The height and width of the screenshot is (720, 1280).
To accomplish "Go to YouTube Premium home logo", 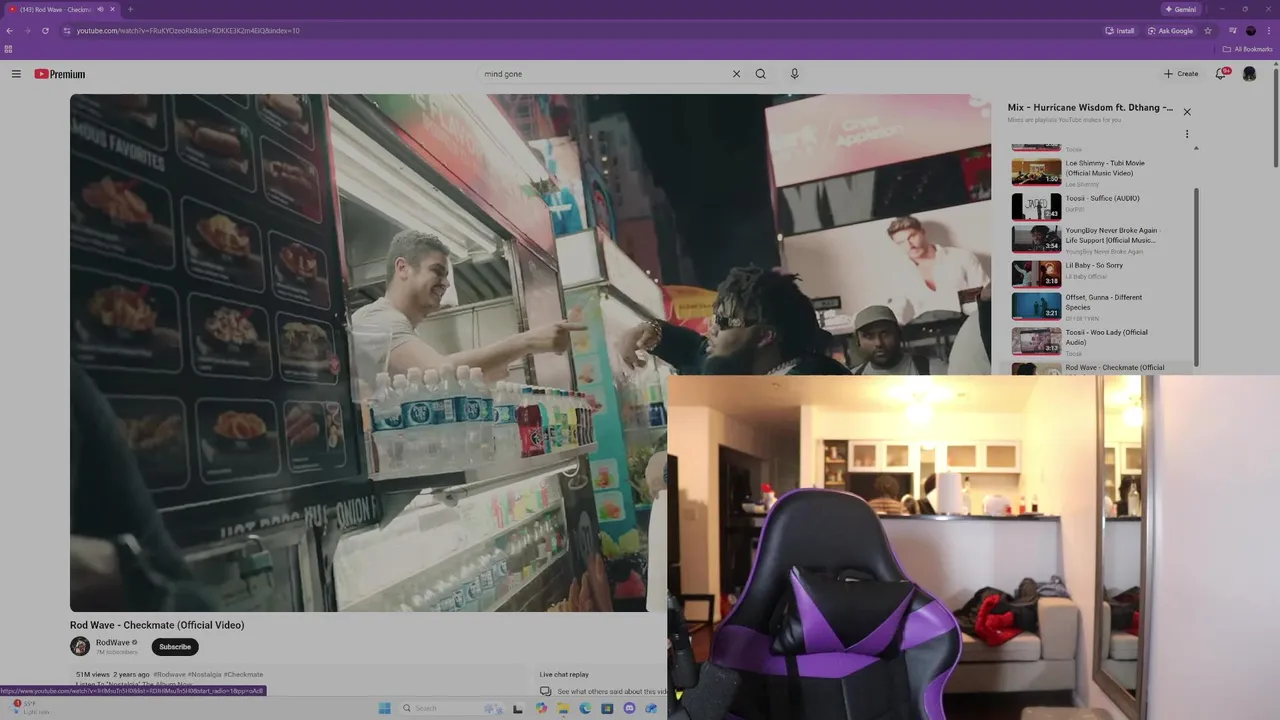I will click(x=60, y=74).
